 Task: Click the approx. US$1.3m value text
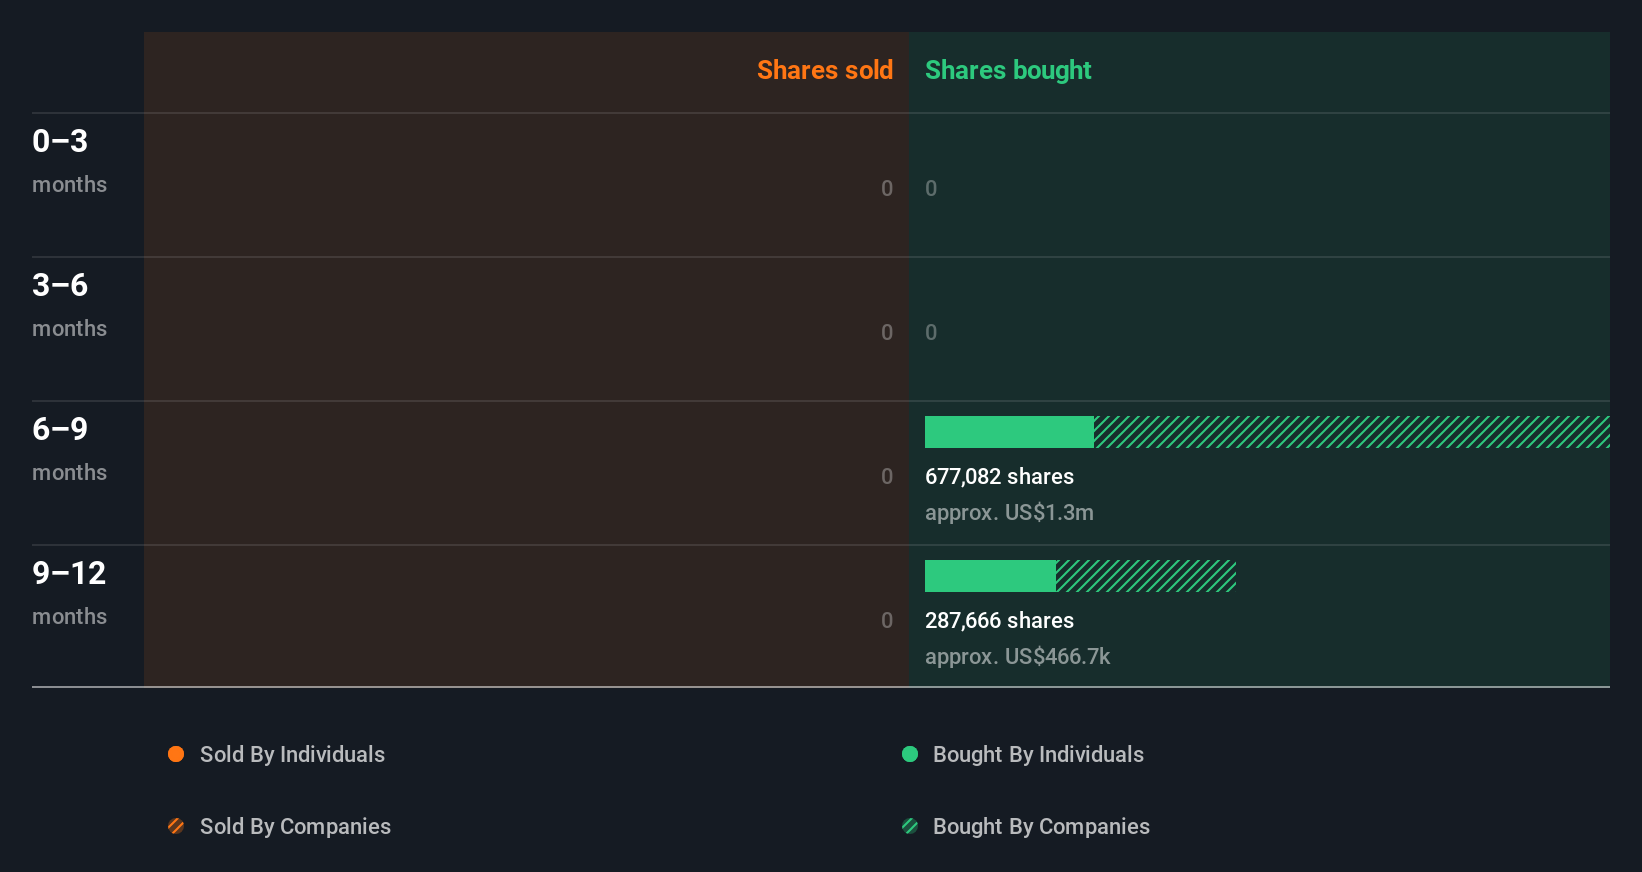click(x=1009, y=512)
